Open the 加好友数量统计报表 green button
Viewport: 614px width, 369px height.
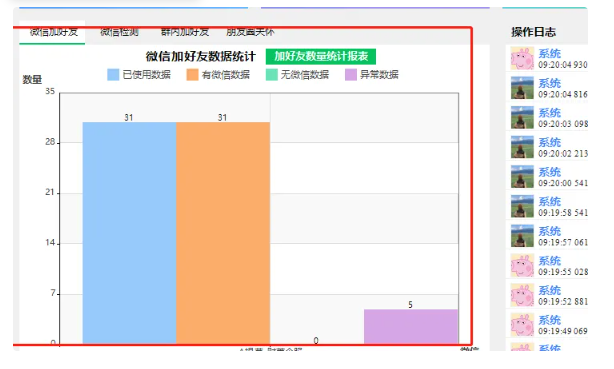click(321, 56)
